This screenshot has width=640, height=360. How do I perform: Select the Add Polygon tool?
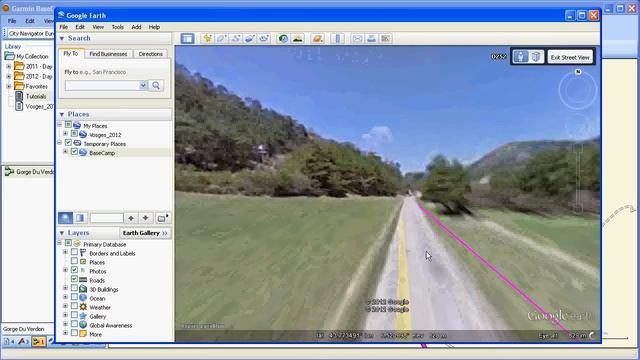point(222,38)
